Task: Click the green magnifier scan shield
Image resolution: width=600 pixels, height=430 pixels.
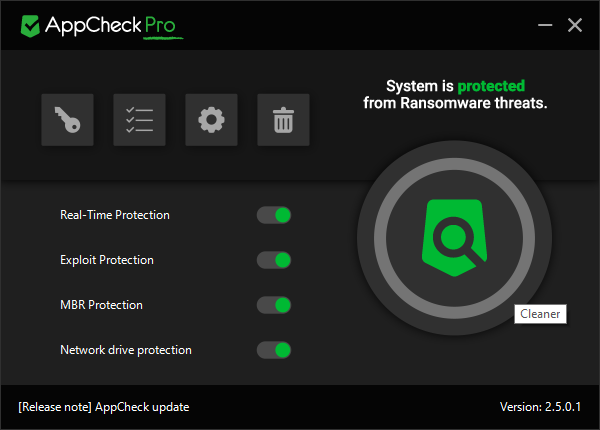Action: [x=454, y=238]
